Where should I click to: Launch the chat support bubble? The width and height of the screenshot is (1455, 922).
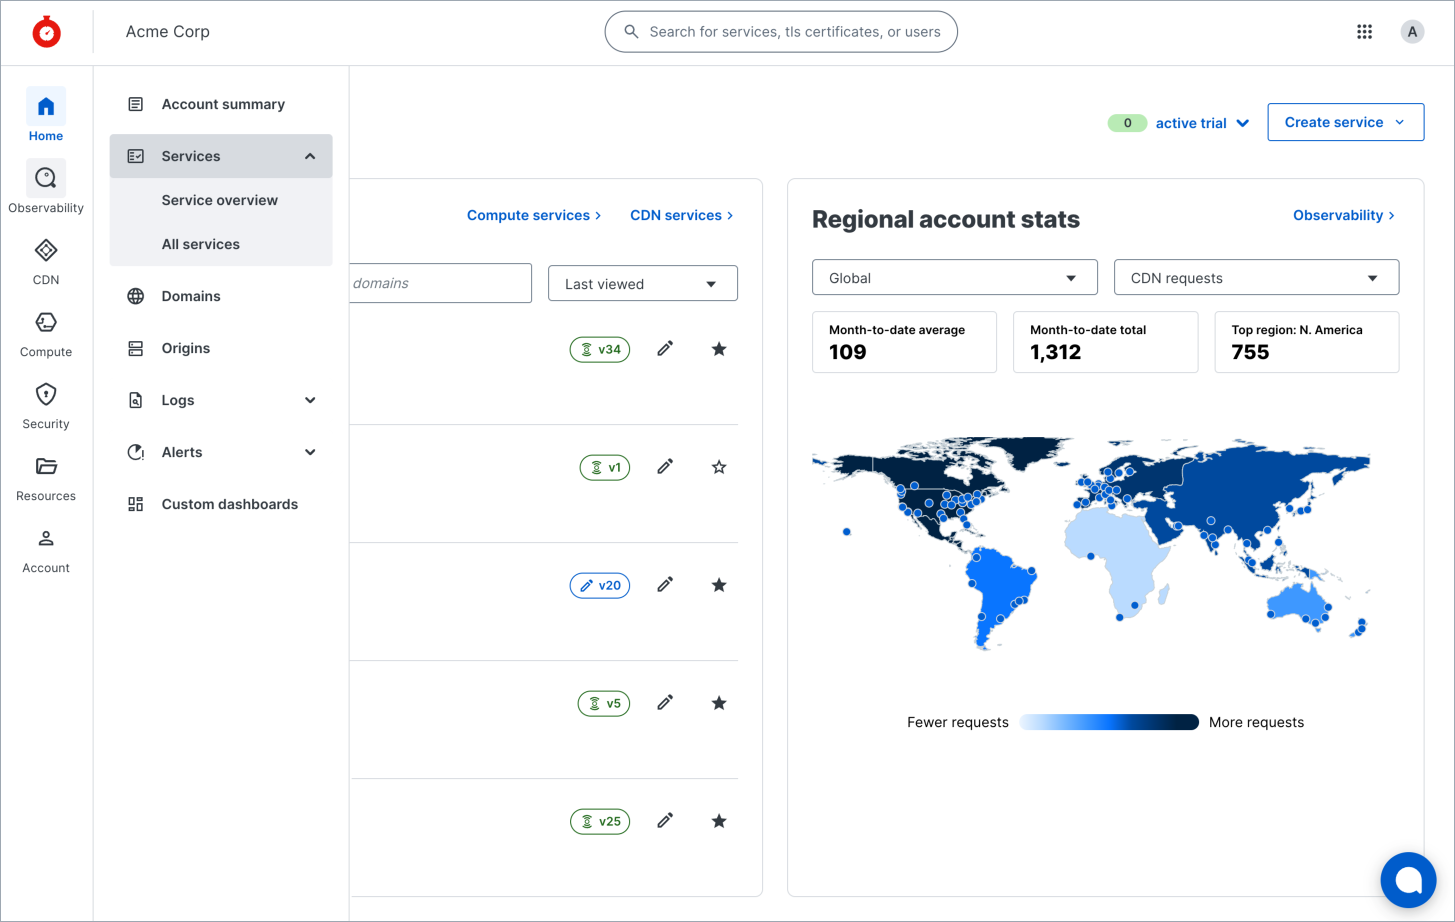coord(1408,879)
